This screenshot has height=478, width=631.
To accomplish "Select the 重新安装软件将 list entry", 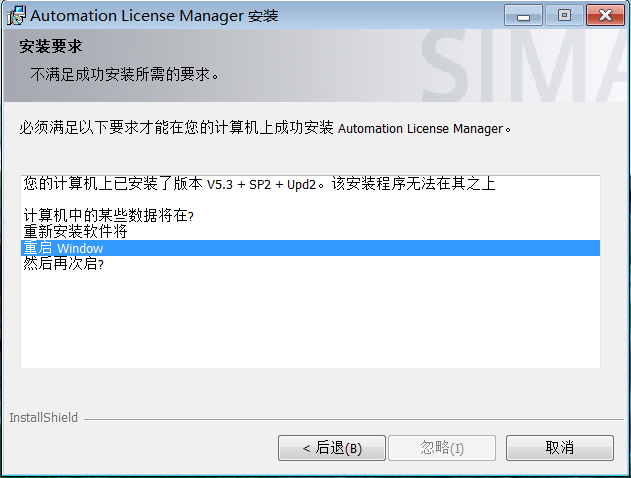I will [76, 232].
